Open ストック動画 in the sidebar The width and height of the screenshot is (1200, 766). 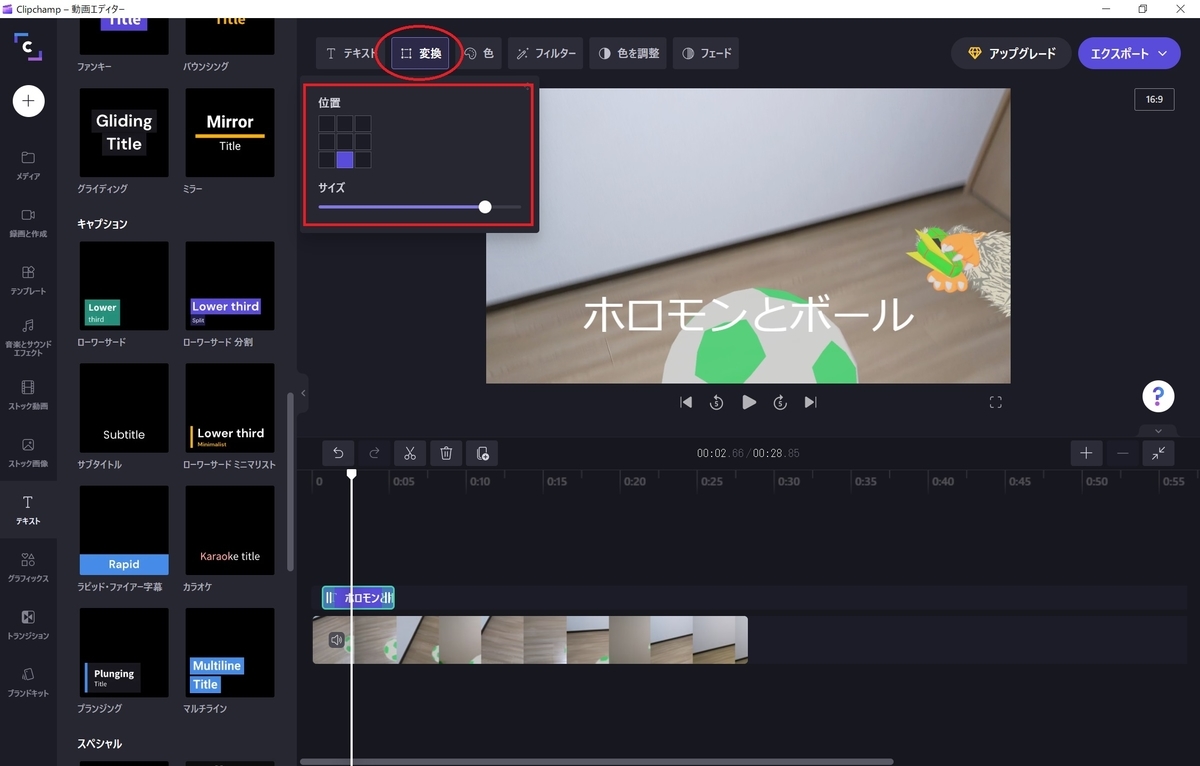pyautogui.click(x=28, y=394)
